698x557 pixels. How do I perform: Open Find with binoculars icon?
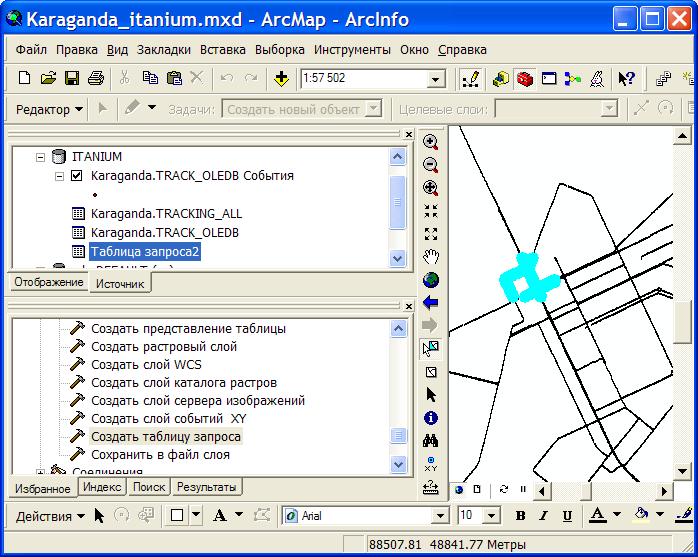tap(430, 441)
